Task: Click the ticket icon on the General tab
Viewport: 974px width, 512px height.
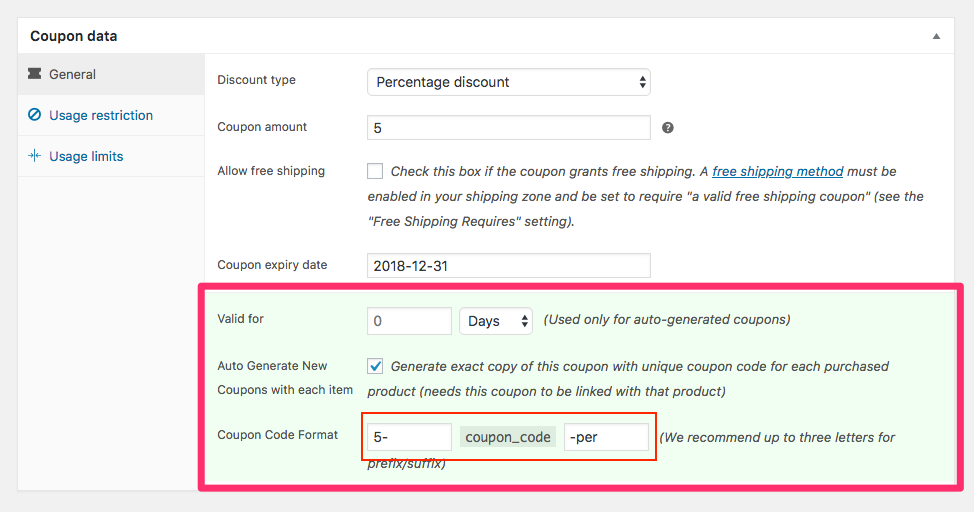Action: point(35,74)
